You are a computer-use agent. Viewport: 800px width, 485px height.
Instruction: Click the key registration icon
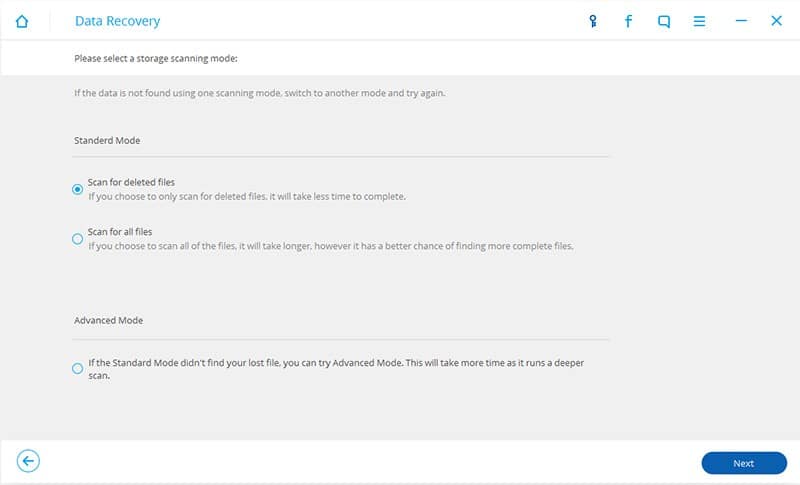(x=593, y=21)
